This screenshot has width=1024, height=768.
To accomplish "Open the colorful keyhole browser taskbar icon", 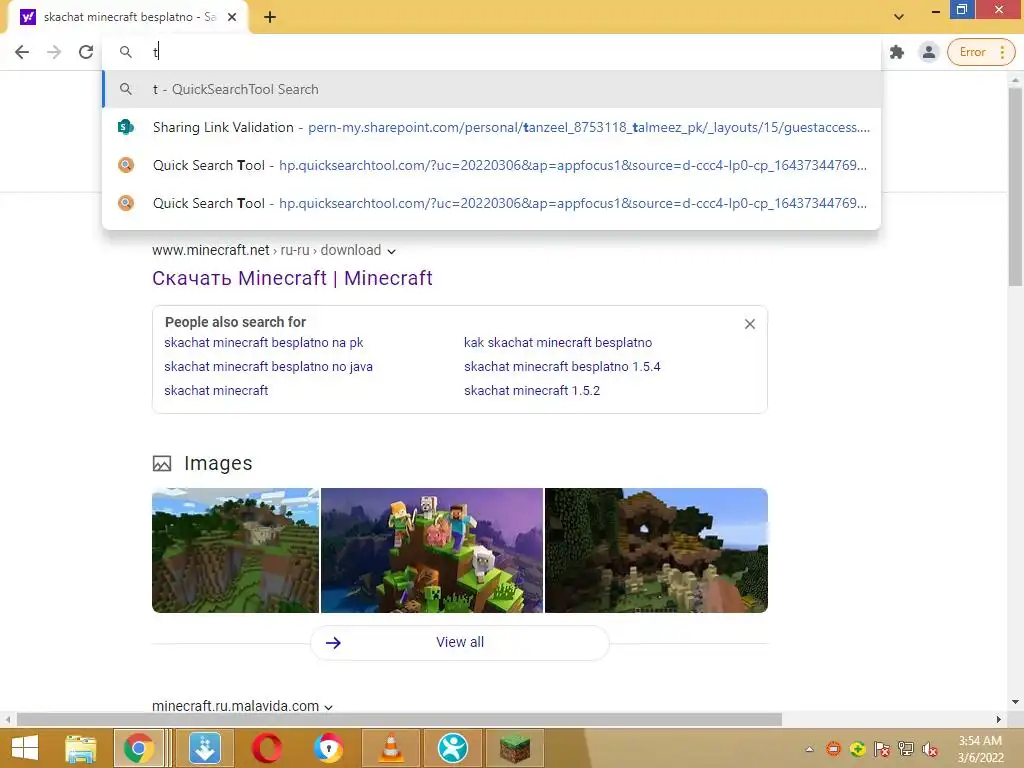I will (328, 748).
